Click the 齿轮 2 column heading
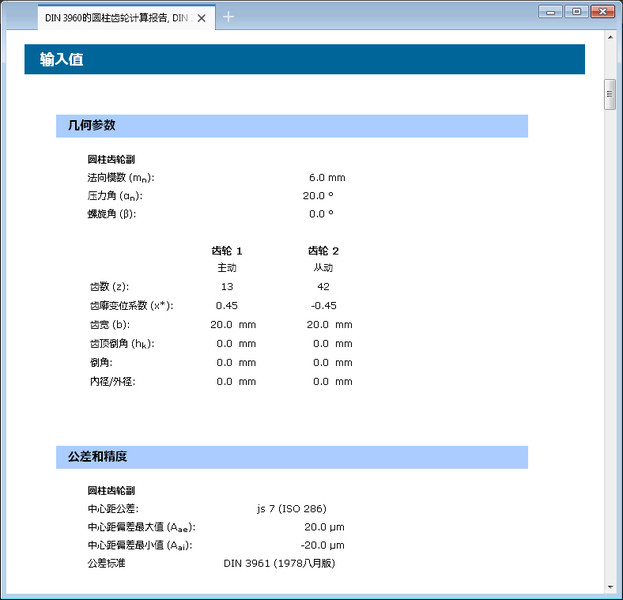 [323, 250]
